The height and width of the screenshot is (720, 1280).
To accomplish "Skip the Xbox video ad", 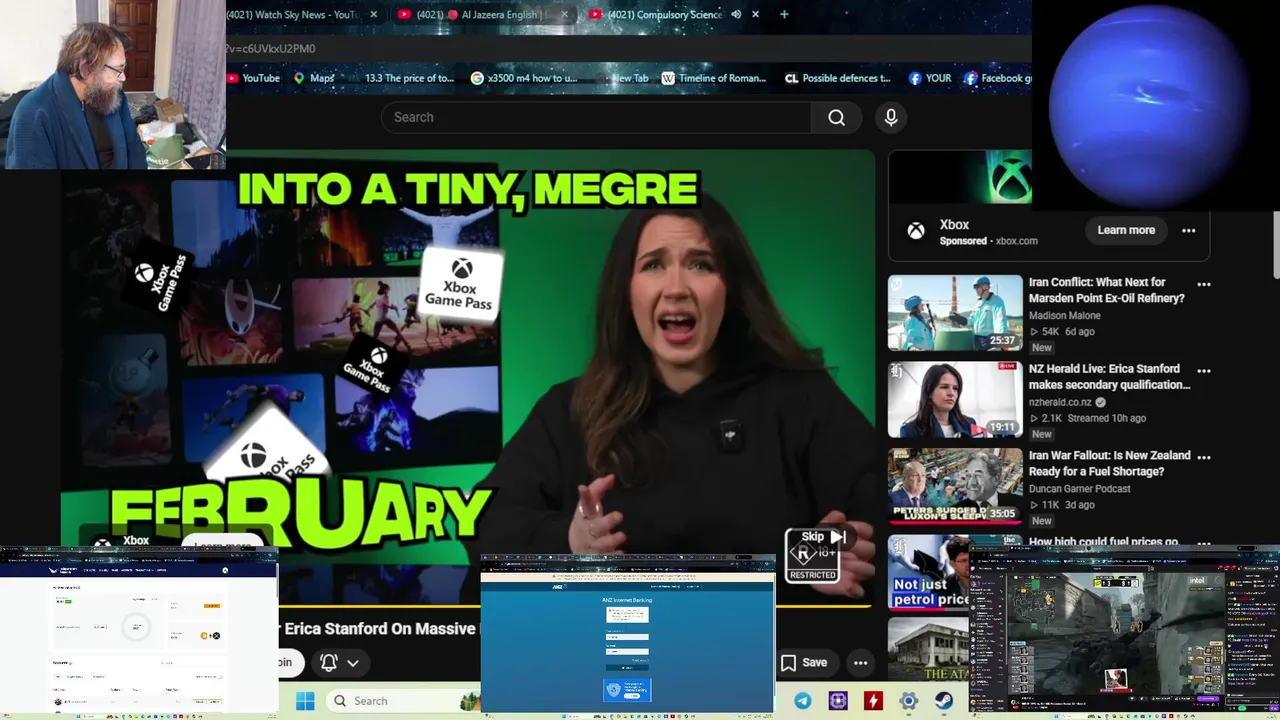I will coord(823,537).
